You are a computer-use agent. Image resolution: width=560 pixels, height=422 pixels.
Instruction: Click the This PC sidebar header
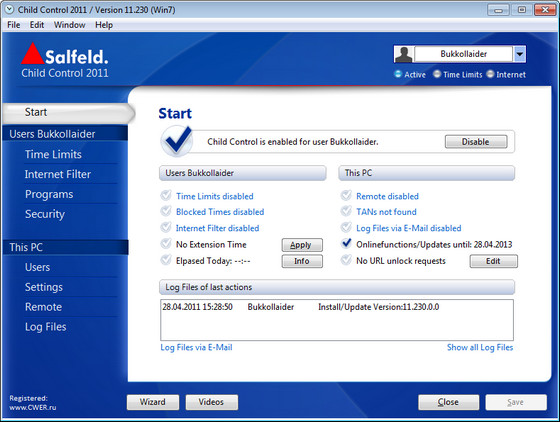point(65,247)
